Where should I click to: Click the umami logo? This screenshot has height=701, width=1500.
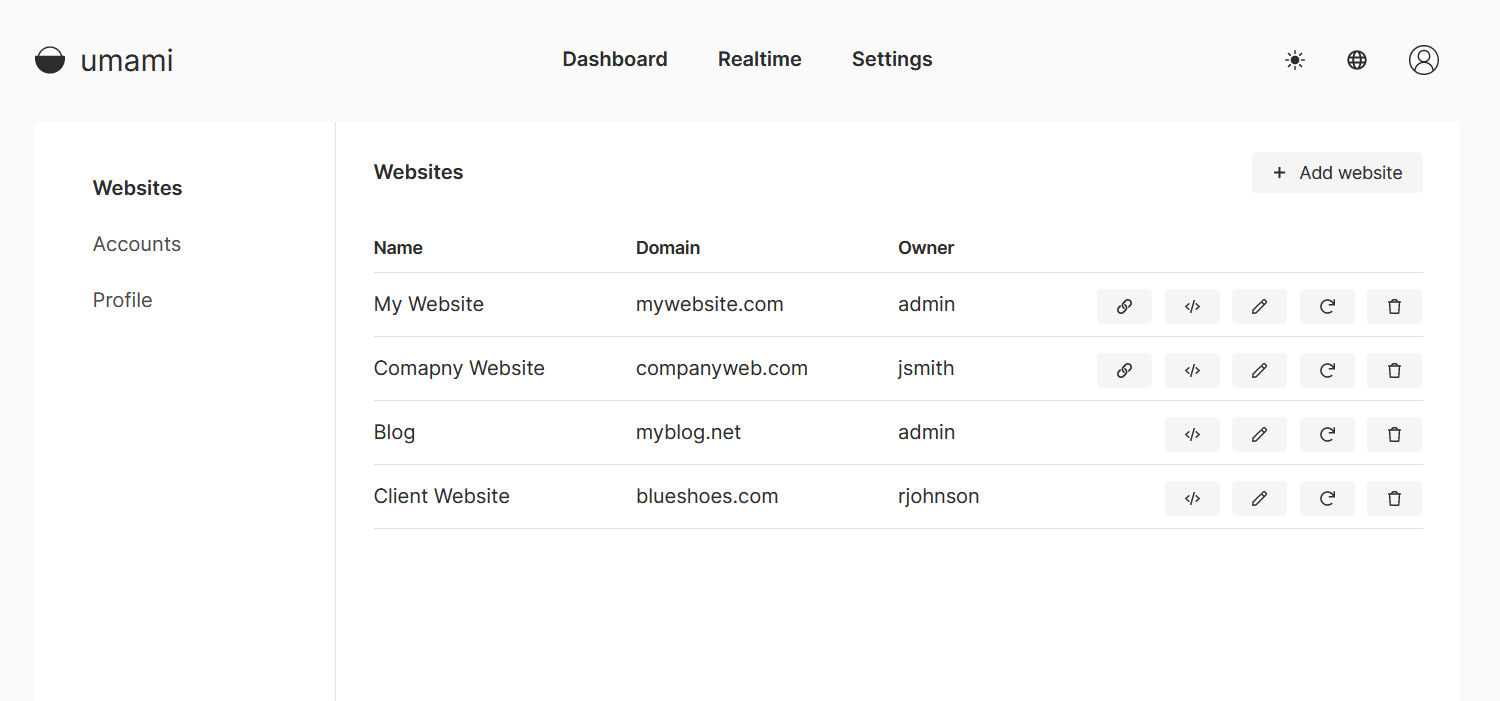(x=104, y=61)
